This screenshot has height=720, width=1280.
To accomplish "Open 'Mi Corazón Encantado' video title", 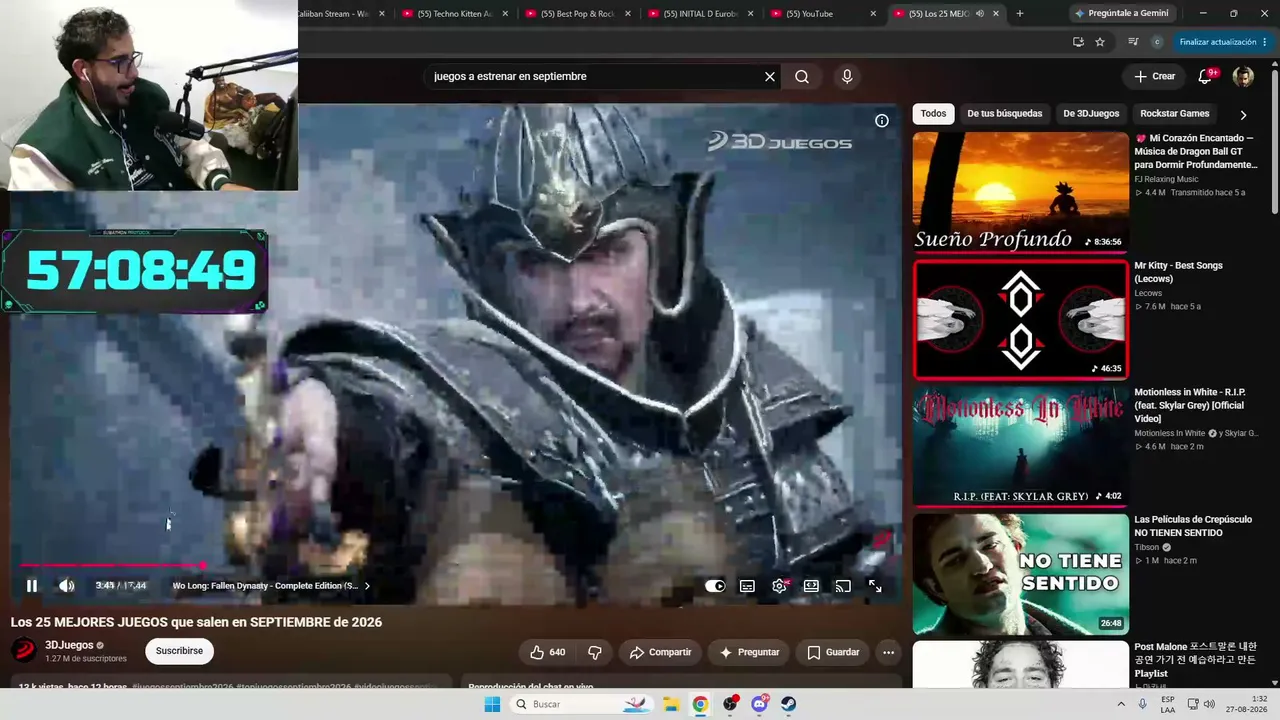I will 1195,151.
